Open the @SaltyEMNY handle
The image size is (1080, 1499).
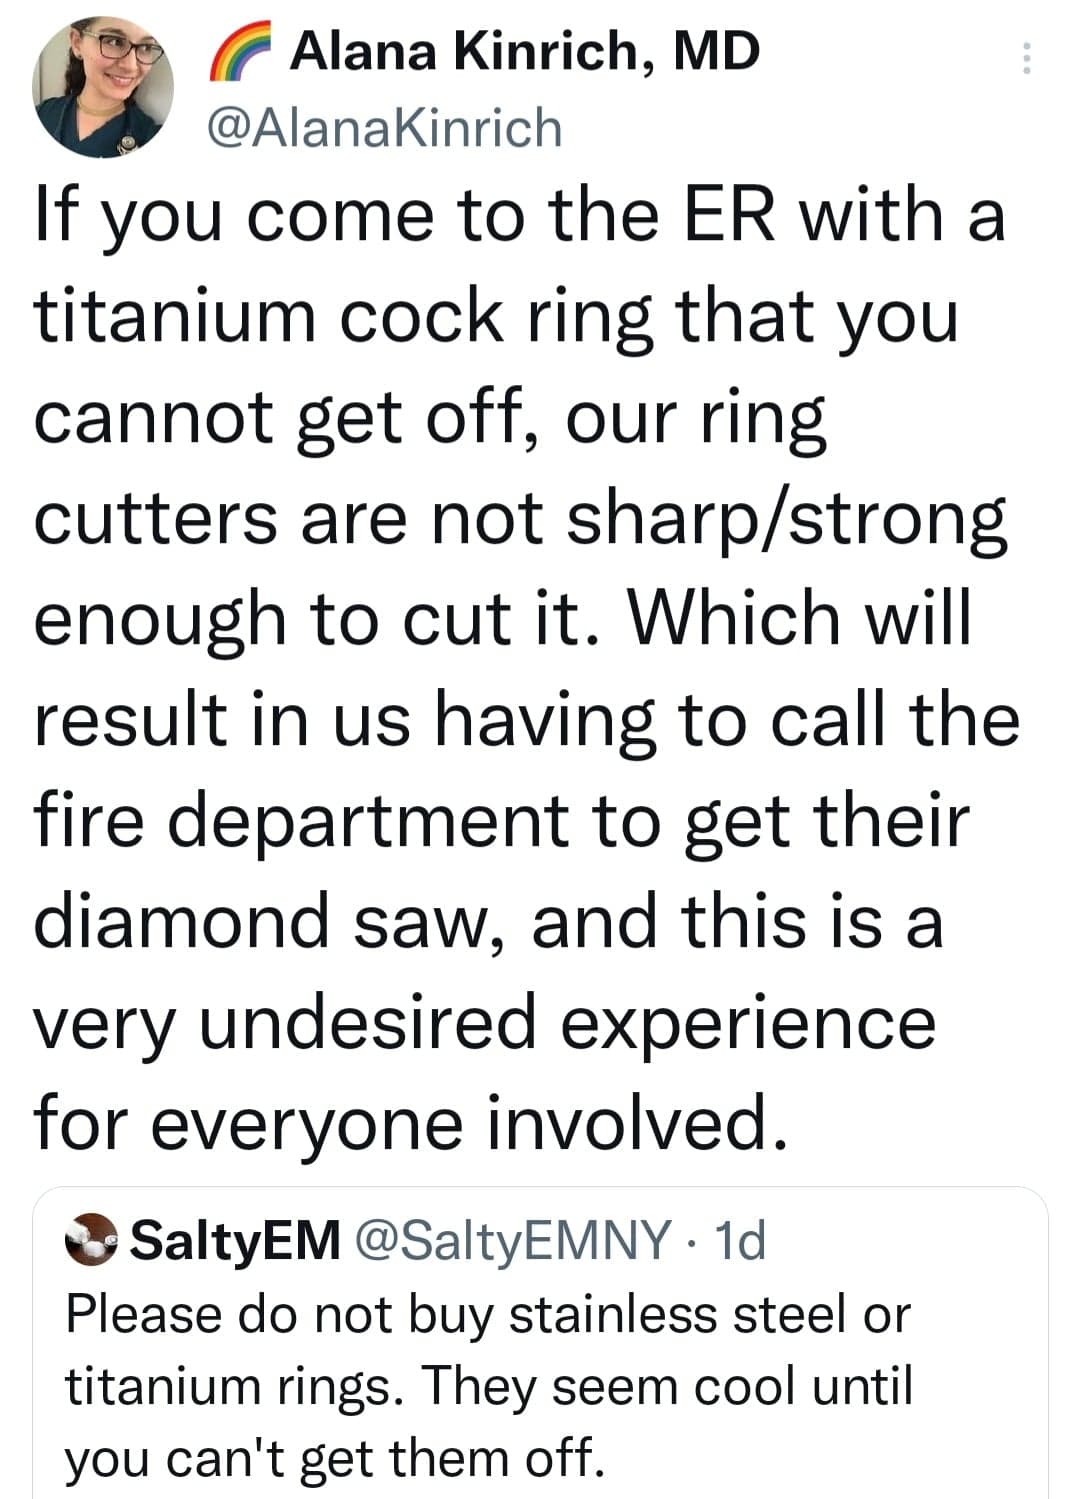[x=513, y=1241]
